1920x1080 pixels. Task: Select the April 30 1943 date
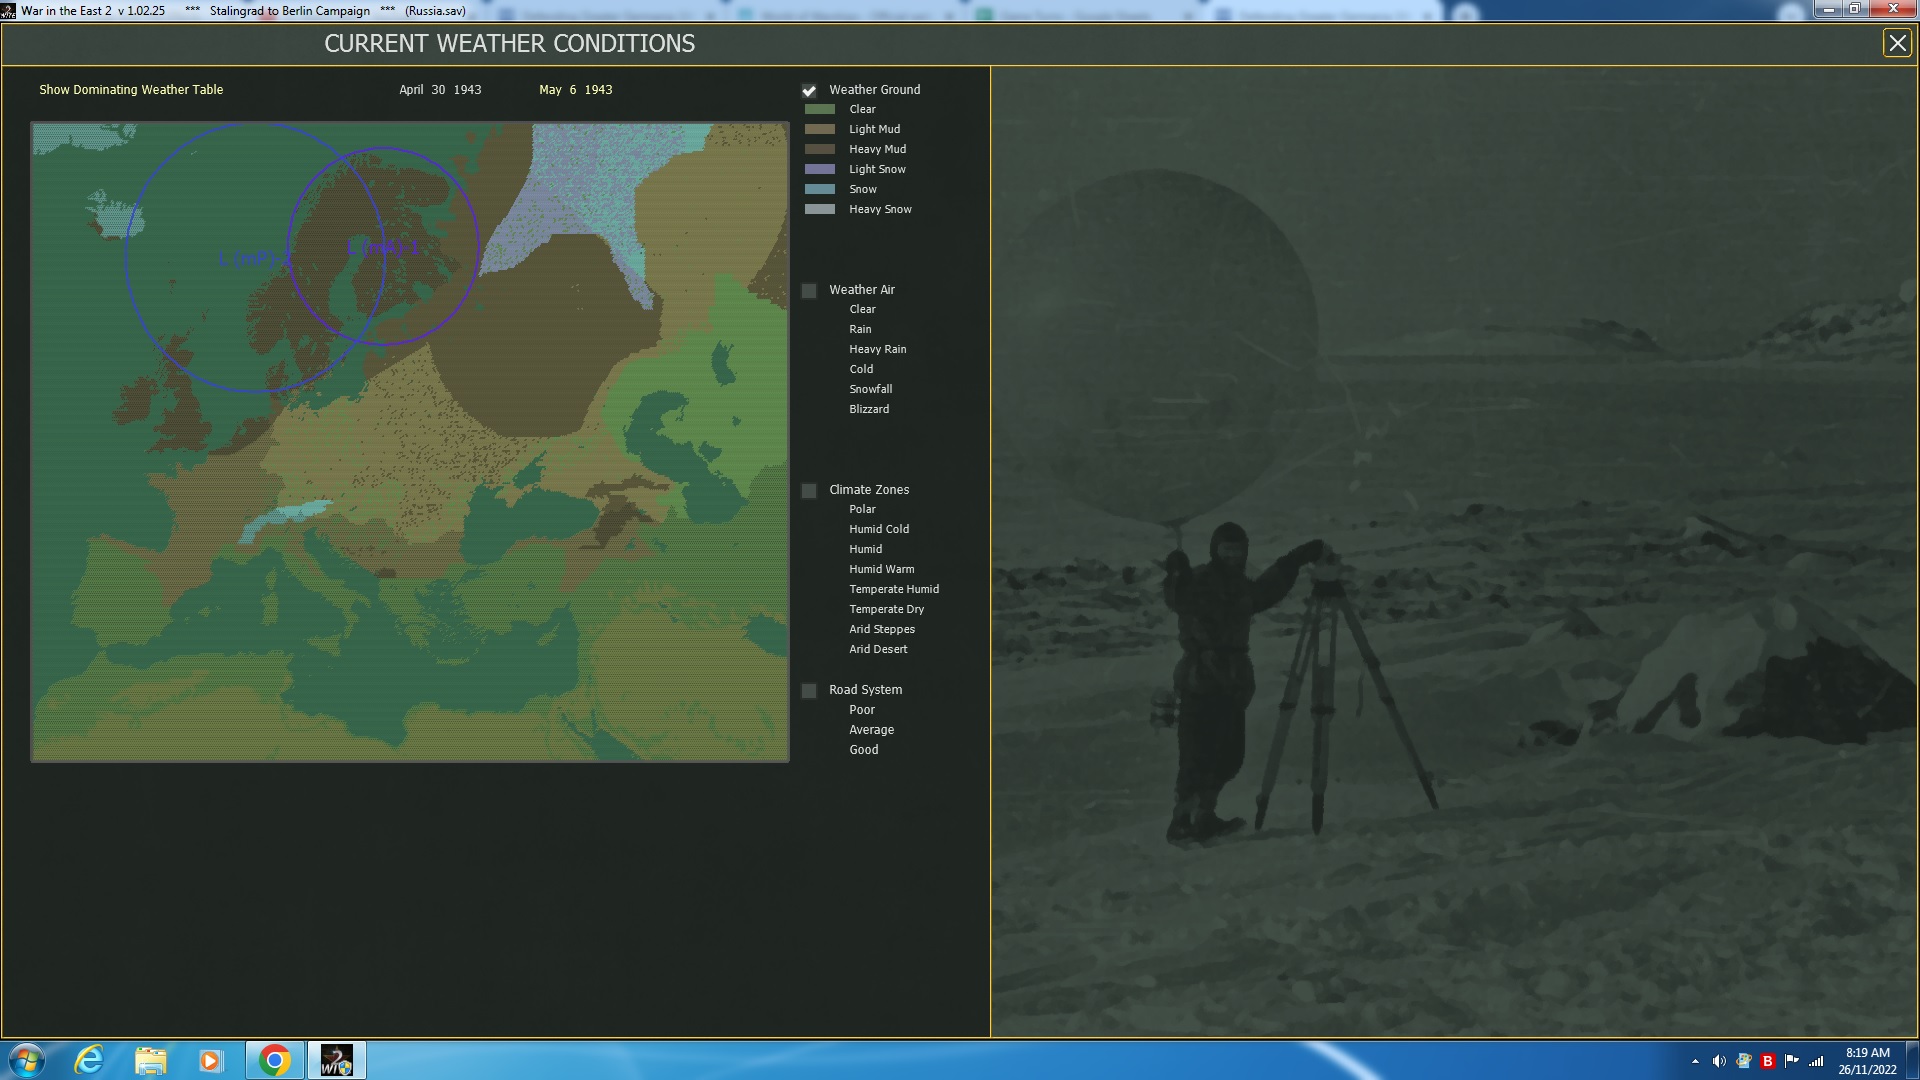(440, 90)
